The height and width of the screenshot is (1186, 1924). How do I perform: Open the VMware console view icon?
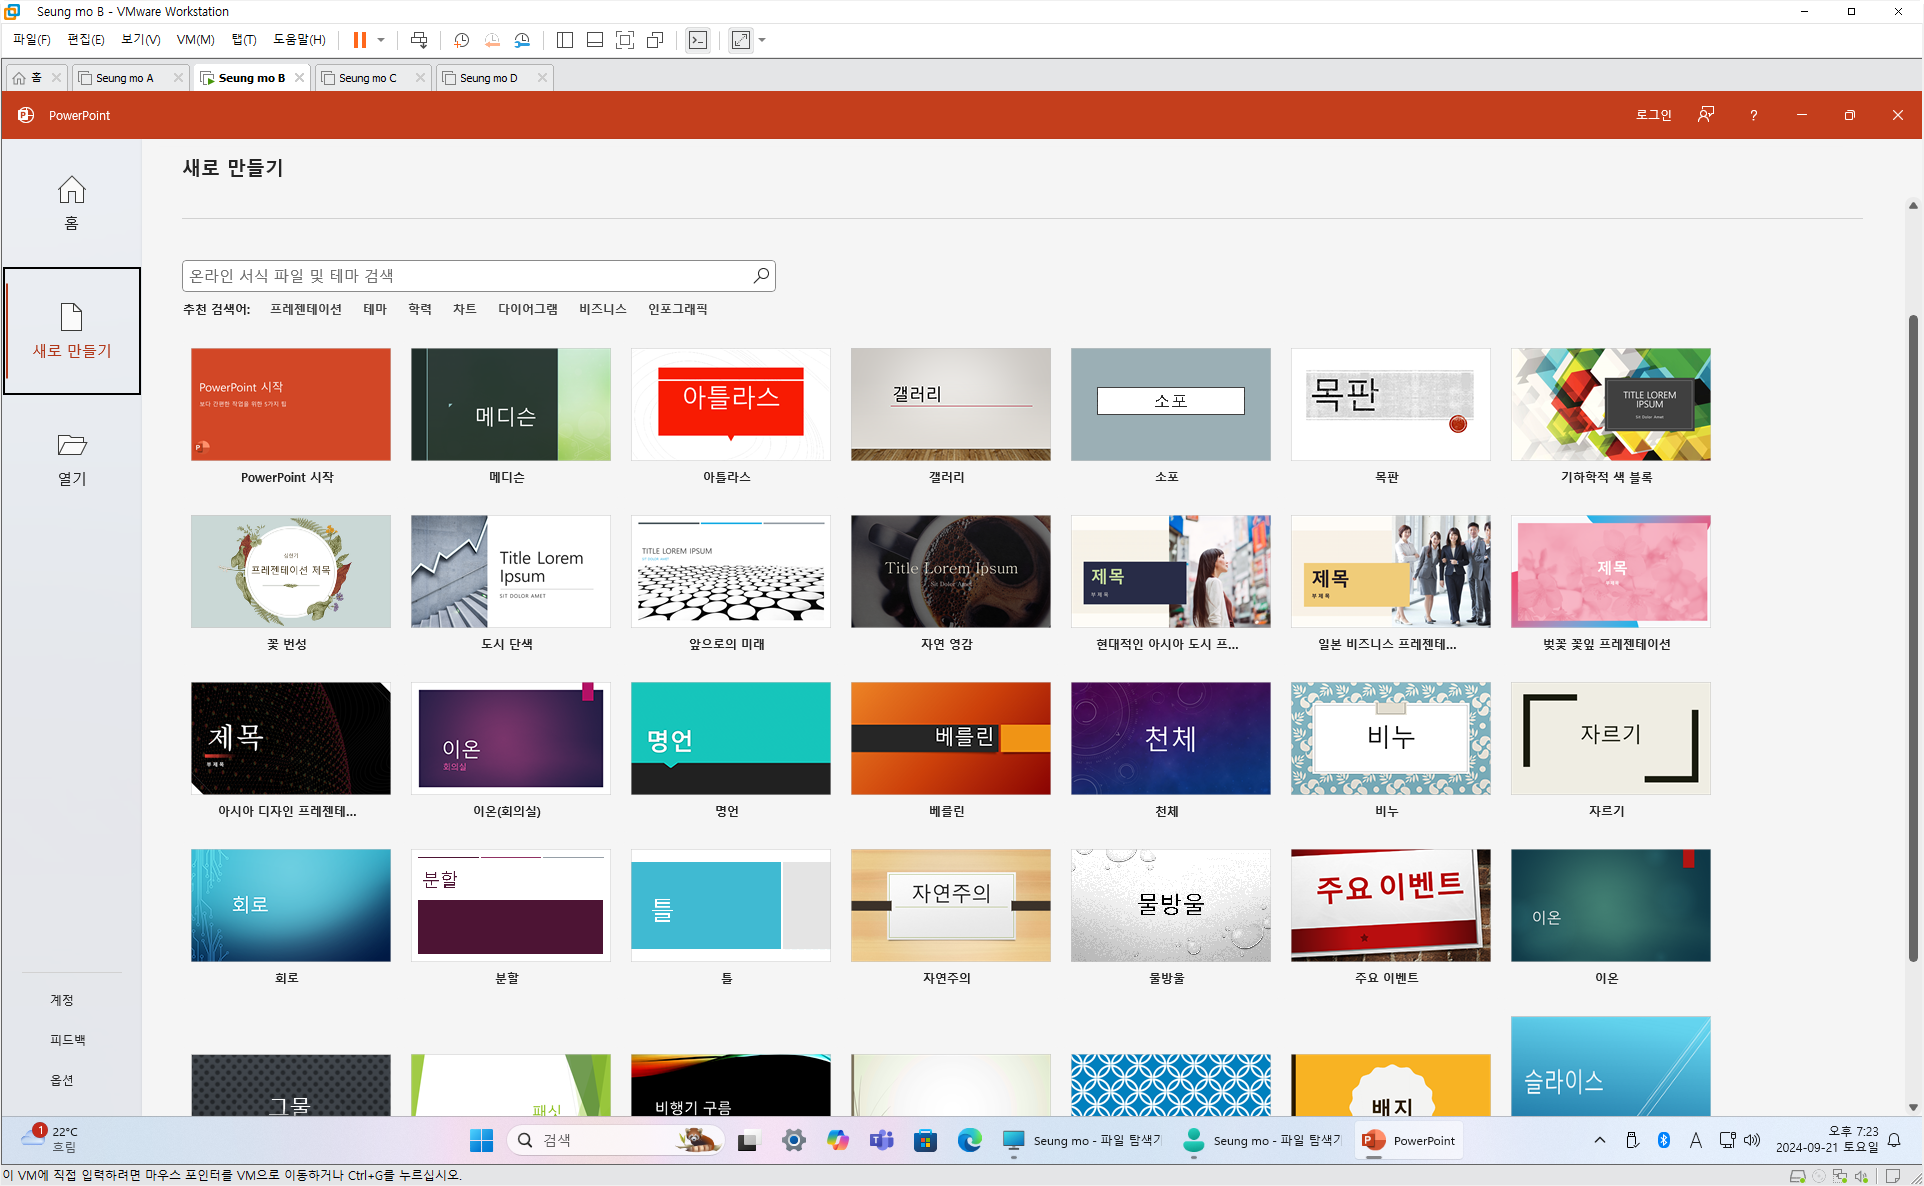coord(698,40)
